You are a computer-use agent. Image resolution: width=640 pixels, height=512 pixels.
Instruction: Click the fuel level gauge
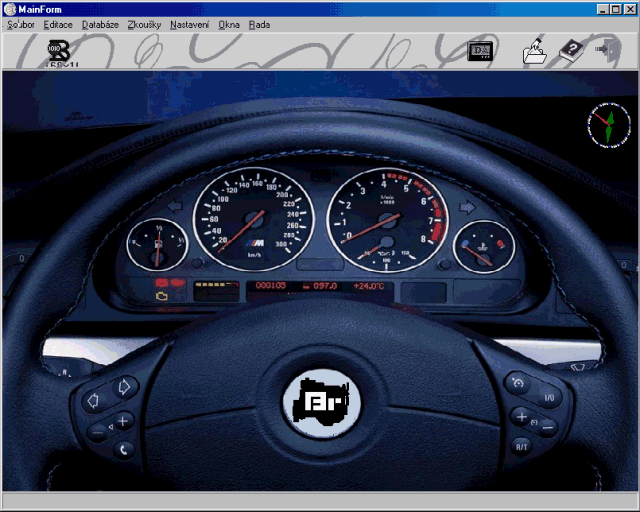point(157,245)
